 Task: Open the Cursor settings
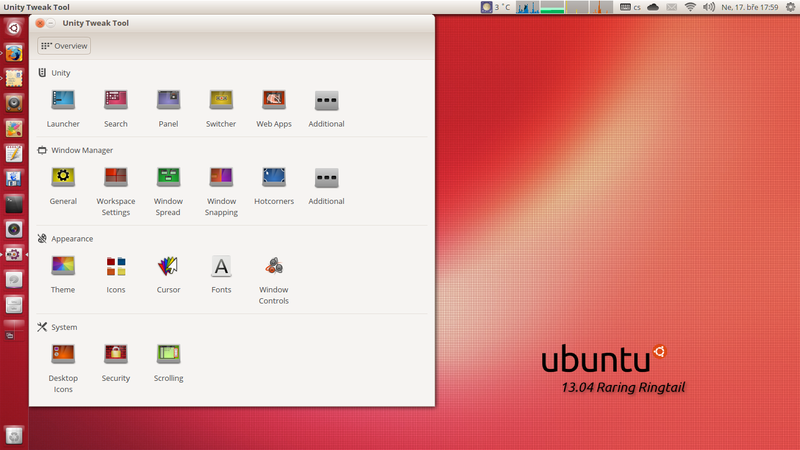click(x=168, y=274)
